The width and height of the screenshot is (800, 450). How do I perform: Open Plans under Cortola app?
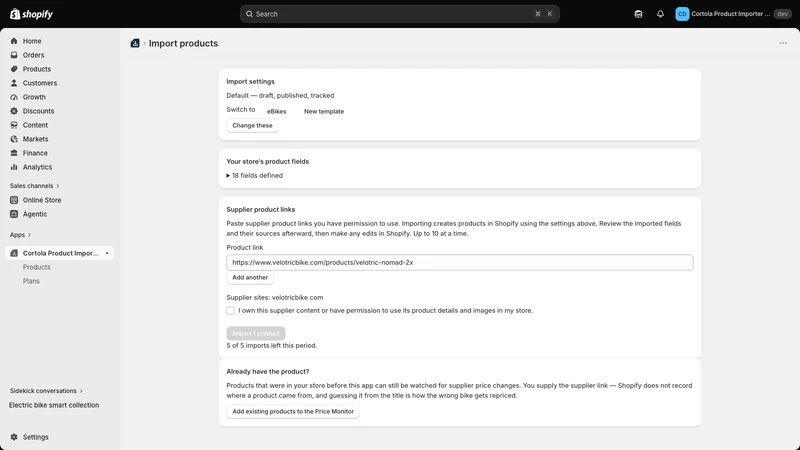tap(31, 281)
